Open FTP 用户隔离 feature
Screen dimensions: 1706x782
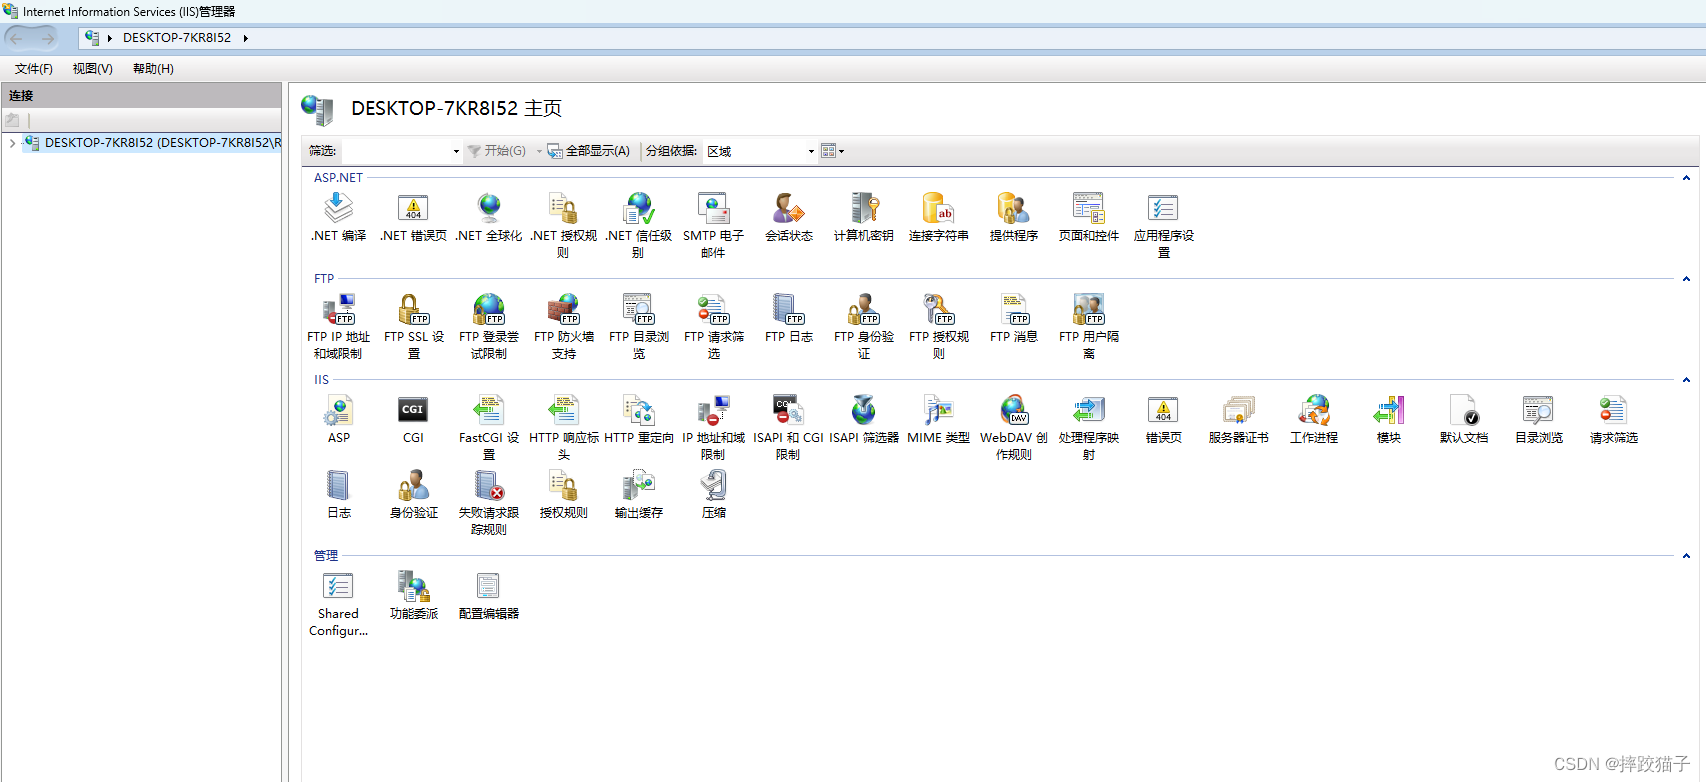point(1089,326)
